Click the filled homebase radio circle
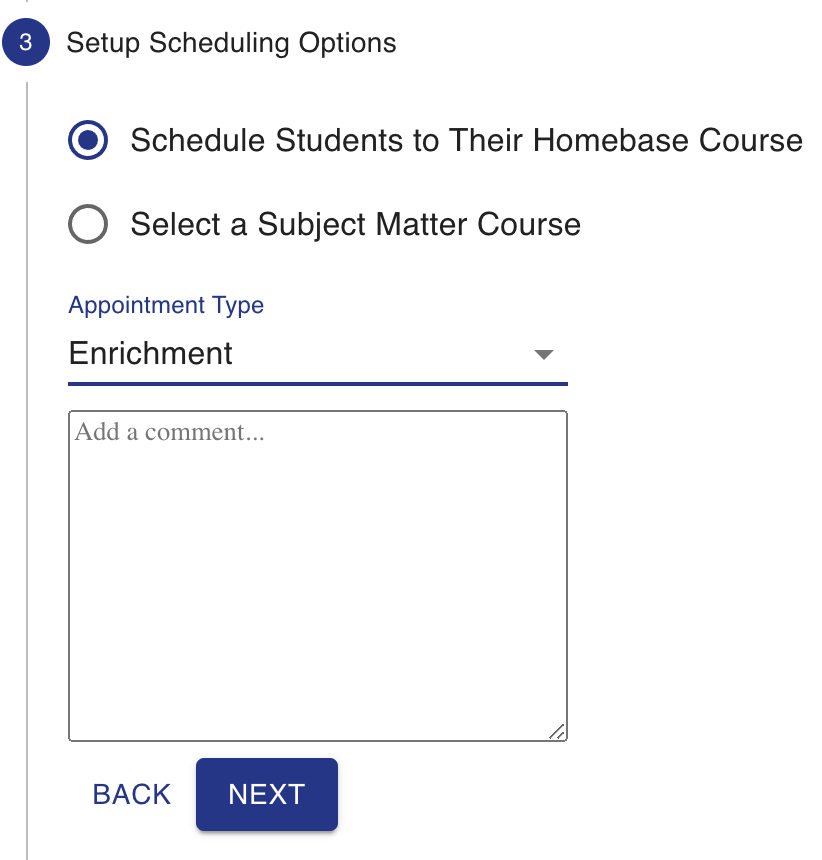This screenshot has height=860, width=822. pos(88,140)
